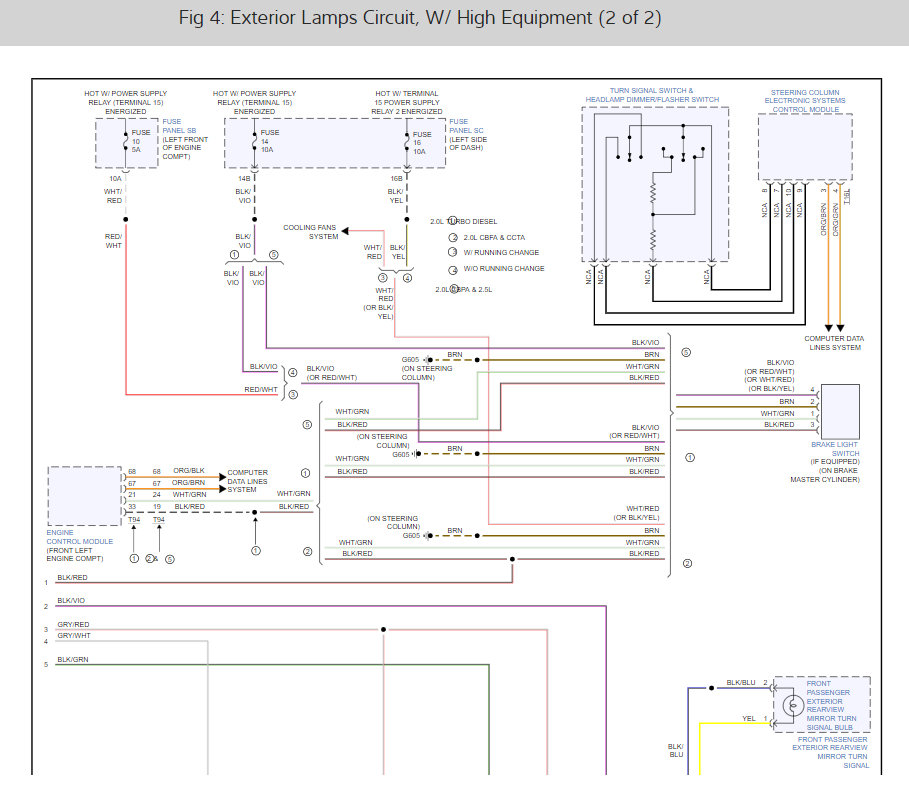Screen dimensions: 909x803
Task: Click the Fuse 10 5A symbol
Action: [x=125, y=146]
